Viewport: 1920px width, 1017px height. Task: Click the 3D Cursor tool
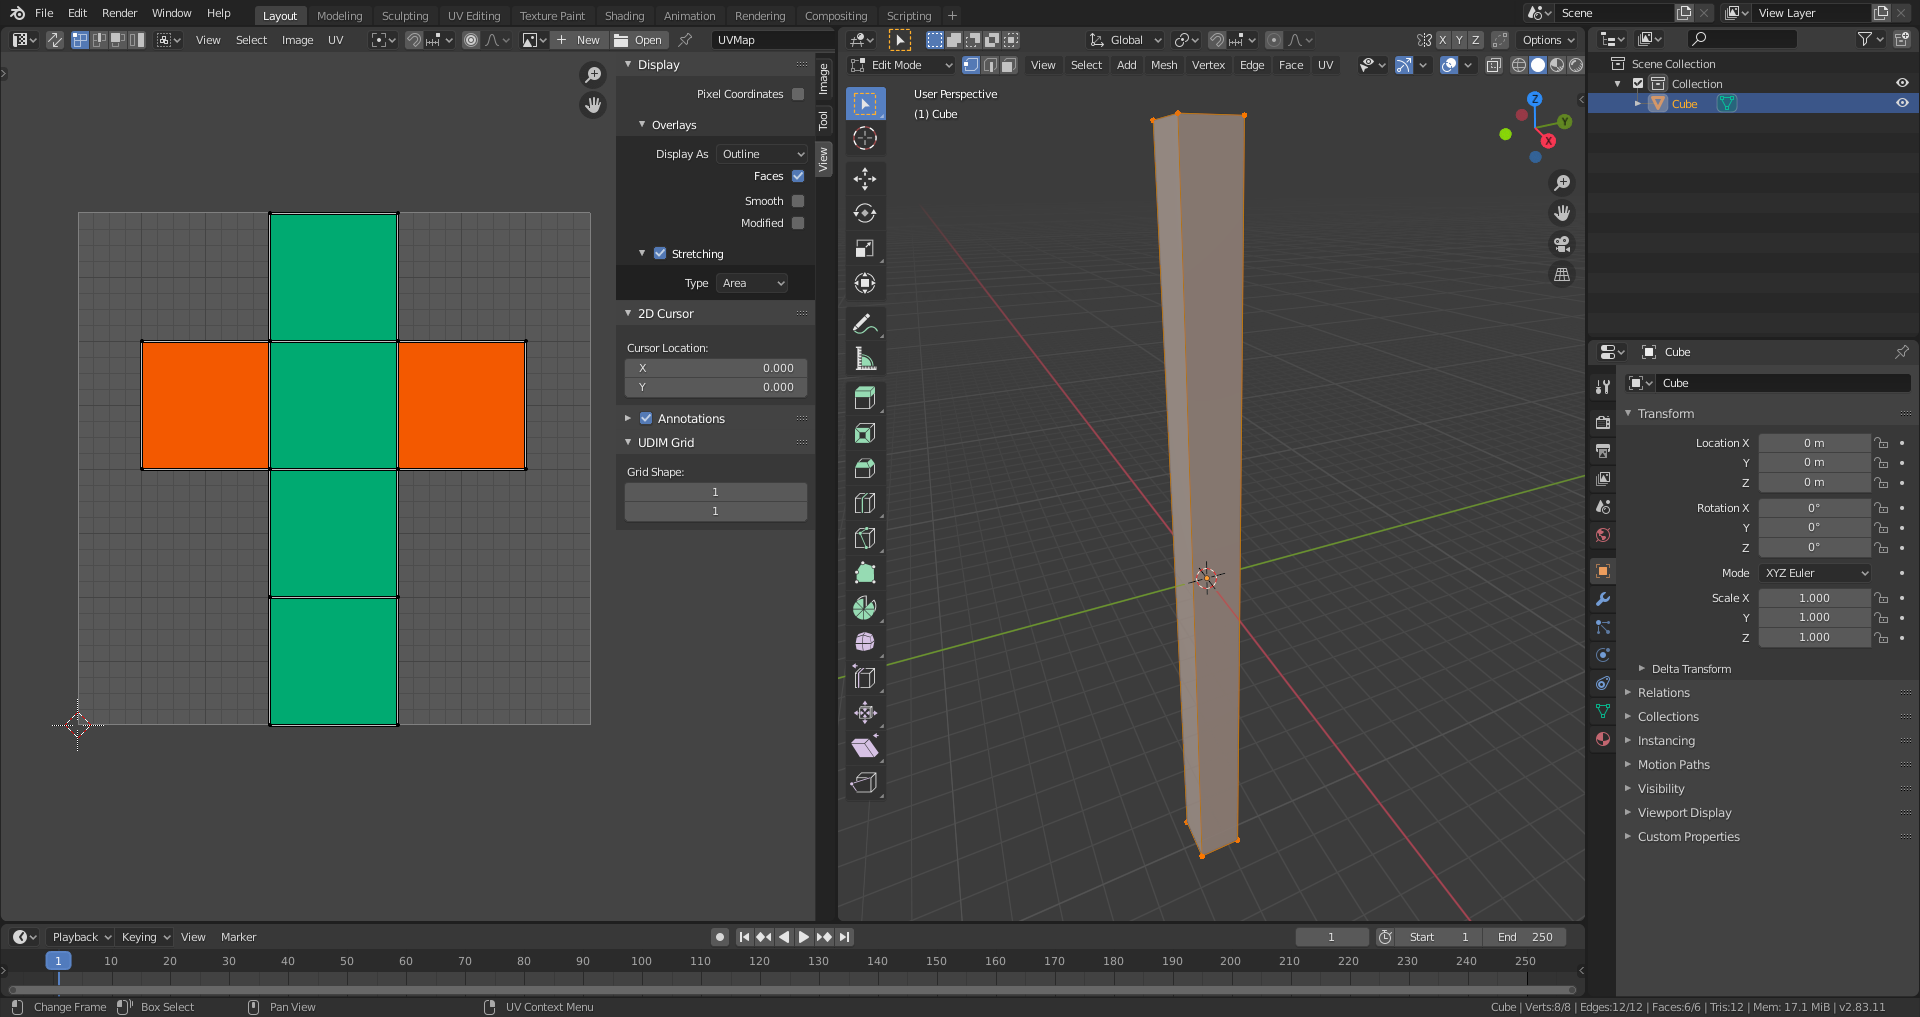pos(865,139)
